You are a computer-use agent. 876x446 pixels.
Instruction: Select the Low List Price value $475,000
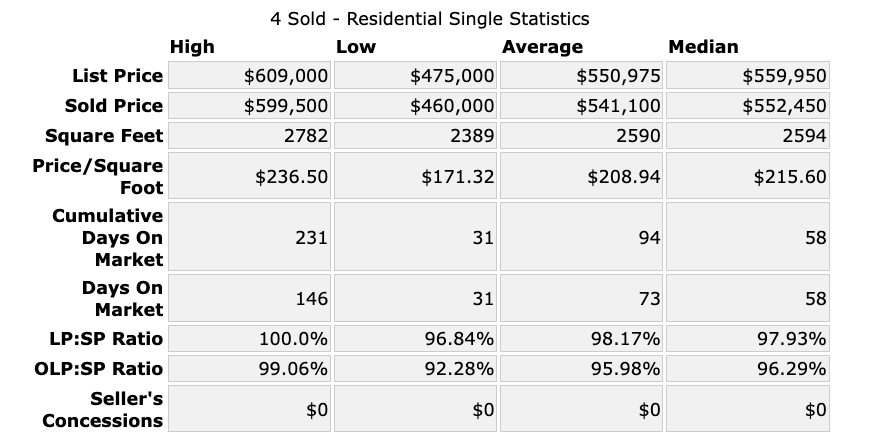pyautogui.click(x=452, y=76)
